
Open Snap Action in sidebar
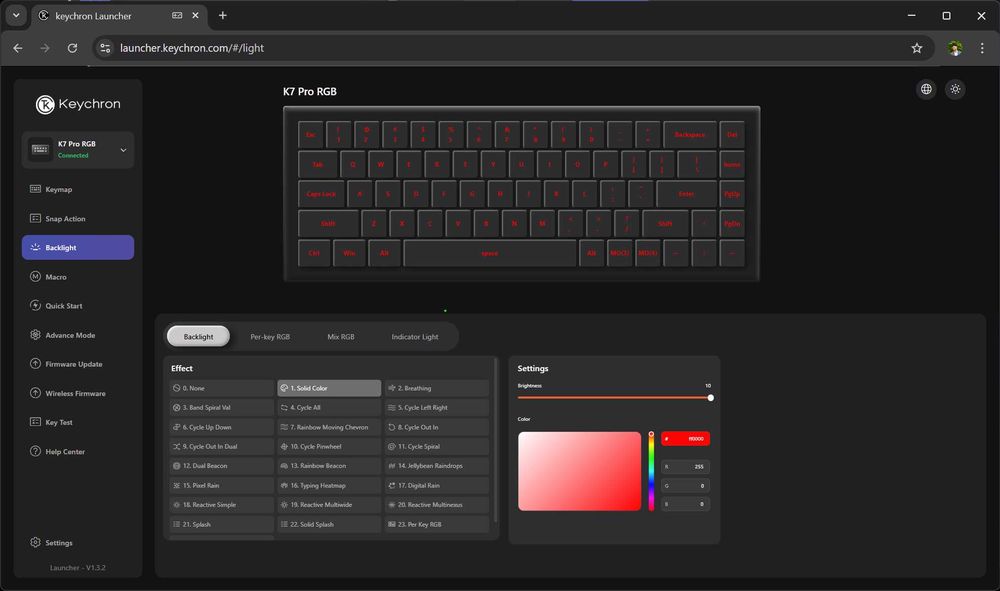tap(78, 219)
